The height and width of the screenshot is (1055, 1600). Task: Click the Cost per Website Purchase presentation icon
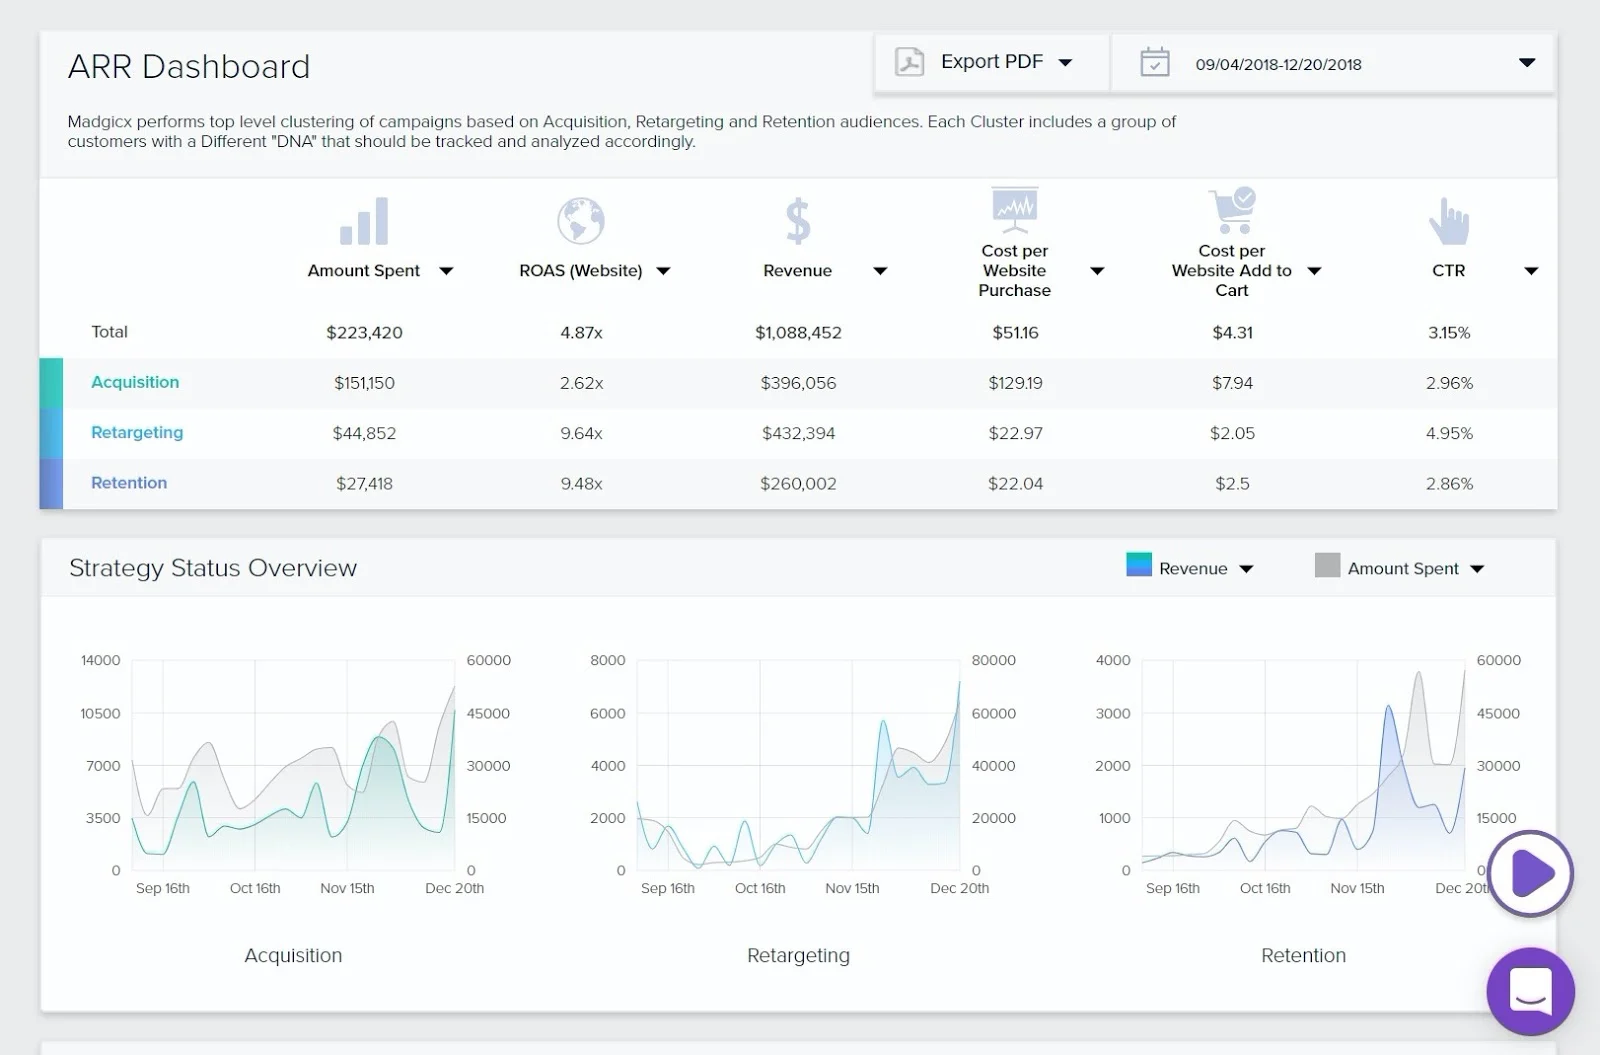(1015, 210)
